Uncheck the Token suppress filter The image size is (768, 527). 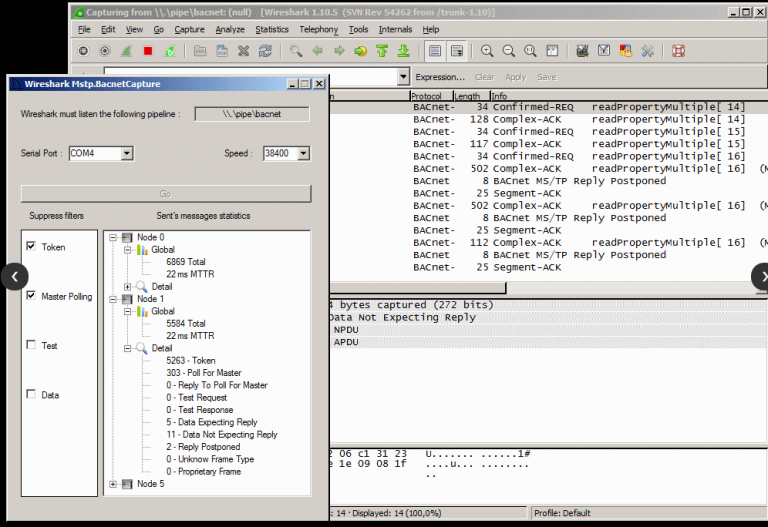pos(31,246)
